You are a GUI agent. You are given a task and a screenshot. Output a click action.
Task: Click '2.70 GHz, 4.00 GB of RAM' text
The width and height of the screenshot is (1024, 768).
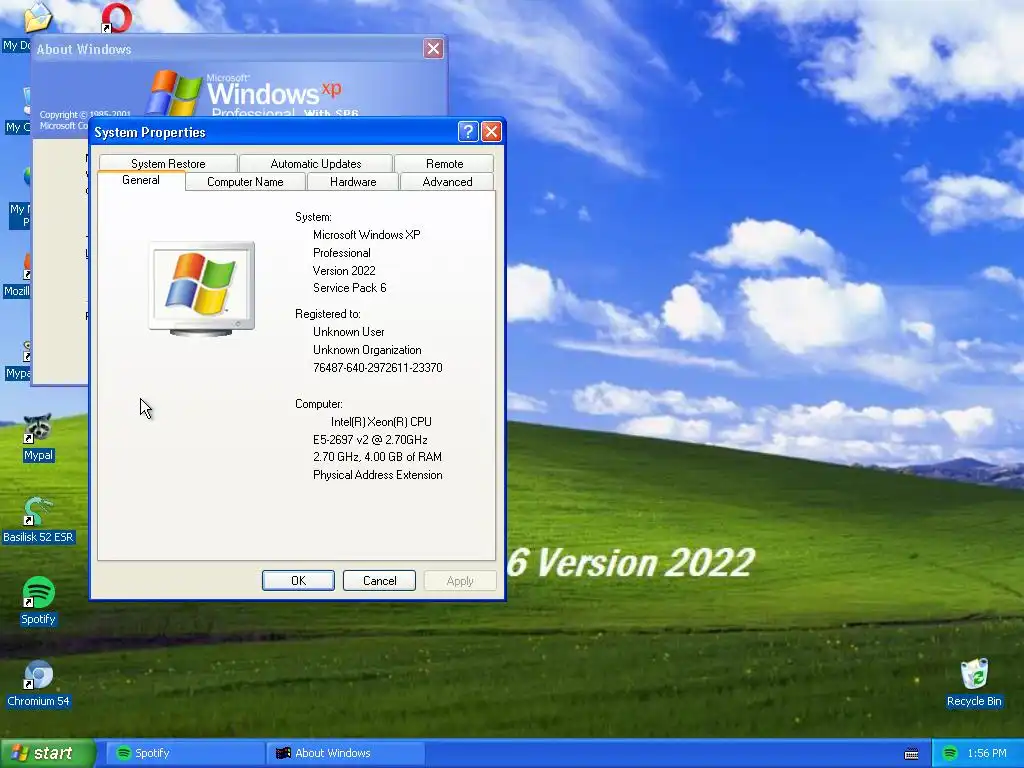[x=377, y=457]
